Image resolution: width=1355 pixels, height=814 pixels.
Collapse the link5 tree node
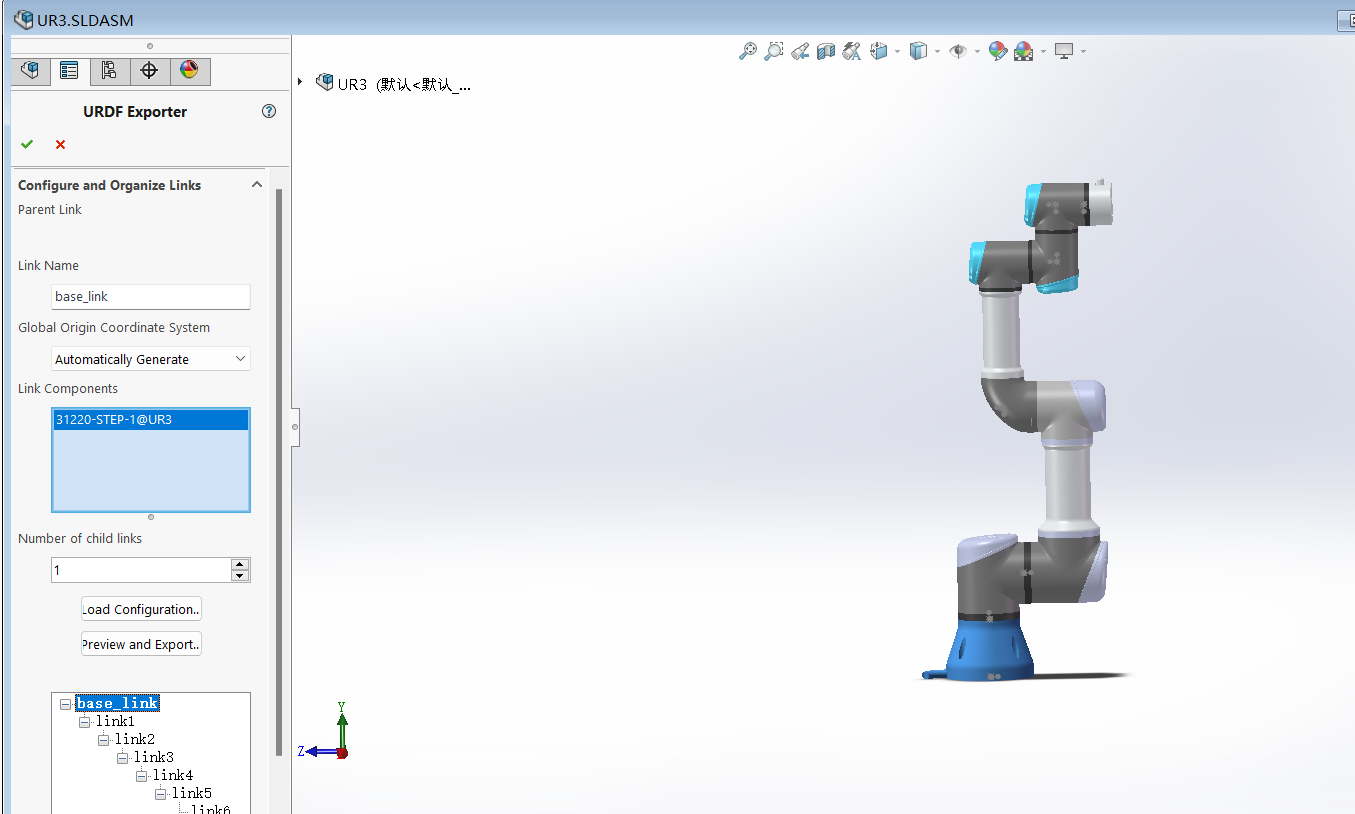(160, 794)
